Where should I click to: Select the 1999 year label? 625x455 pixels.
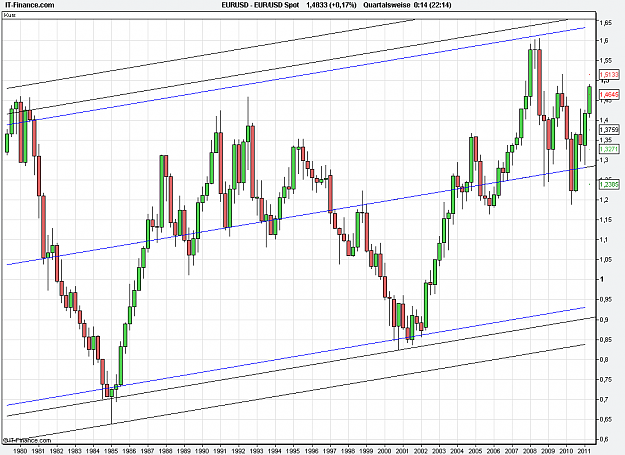(366, 451)
